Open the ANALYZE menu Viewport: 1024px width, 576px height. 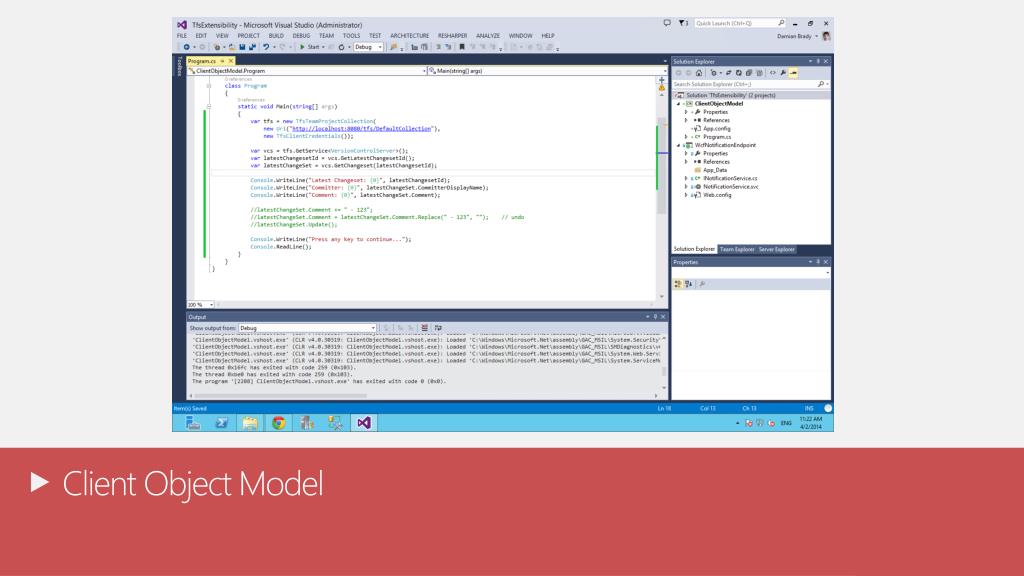click(x=488, y=36)
